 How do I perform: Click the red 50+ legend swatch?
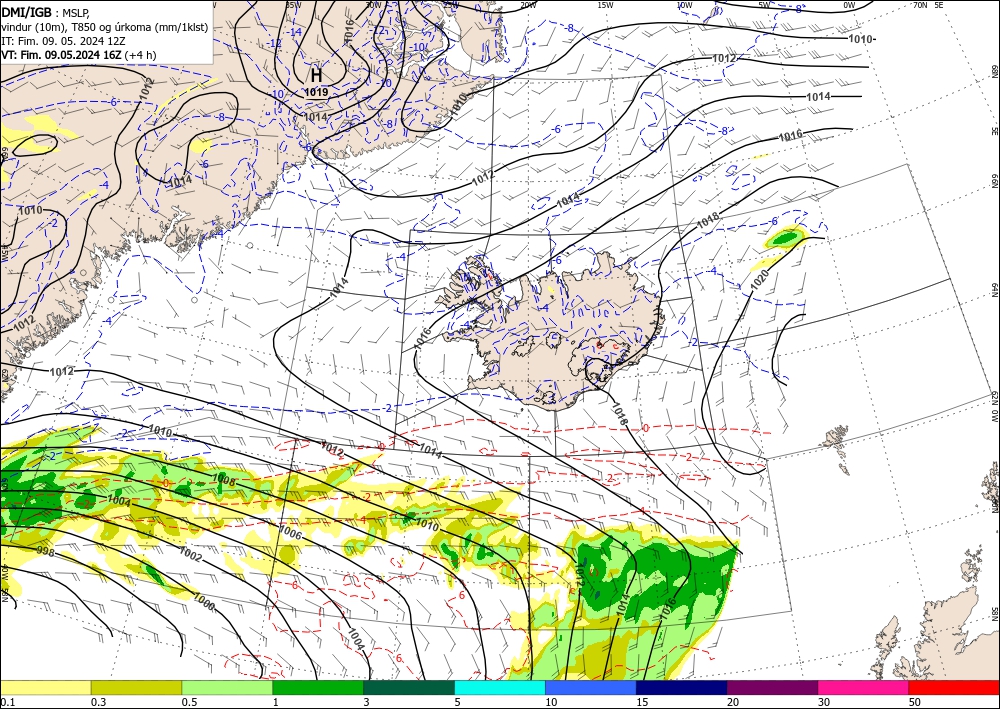coord(954,687)
